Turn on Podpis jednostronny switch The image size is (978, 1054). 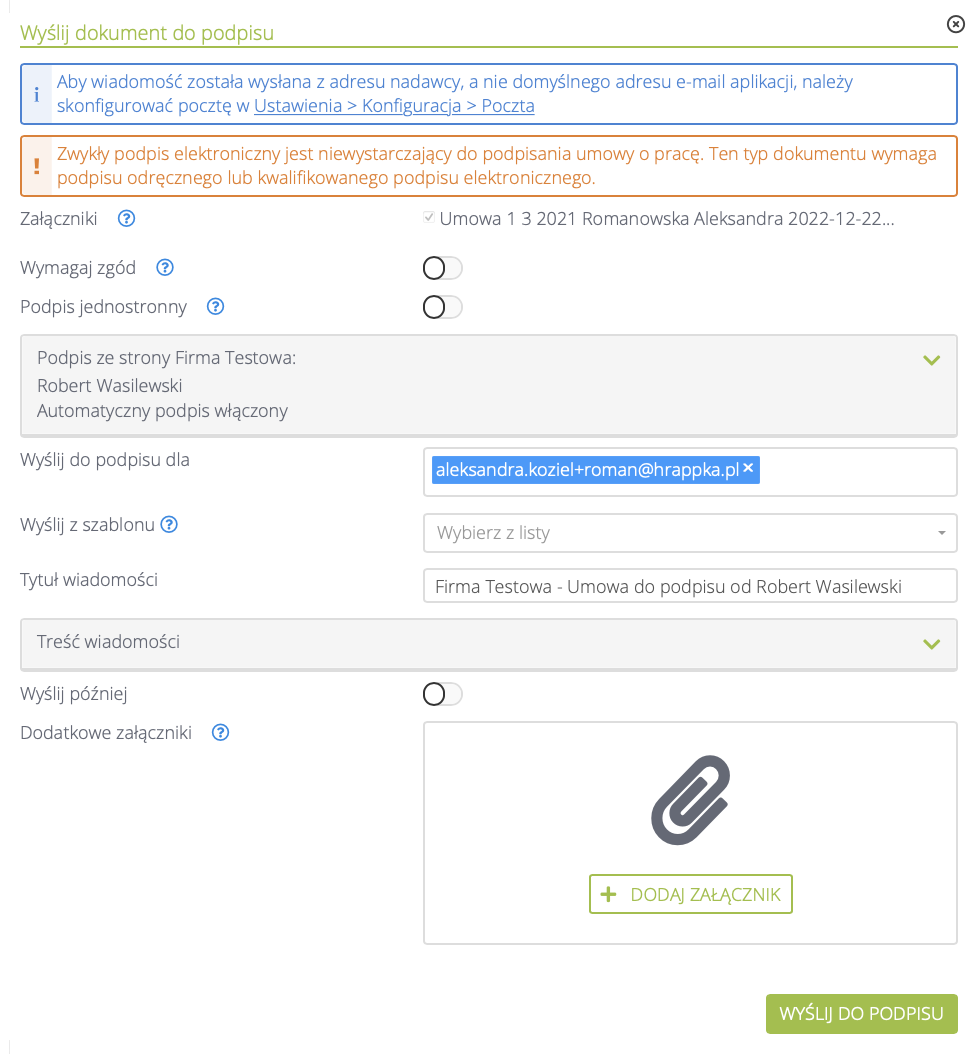(442, 307)
